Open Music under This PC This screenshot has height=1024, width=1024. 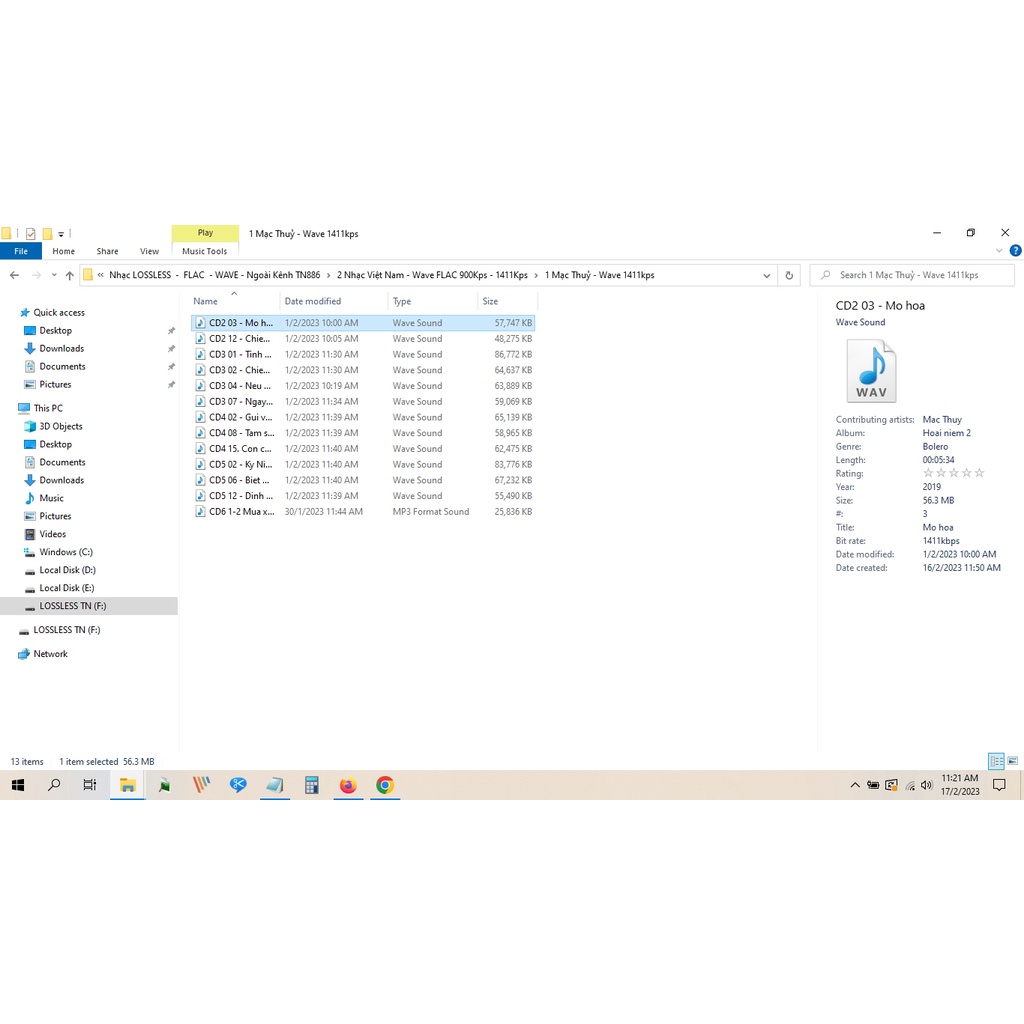pyautogui.click(x=52, y=498)
